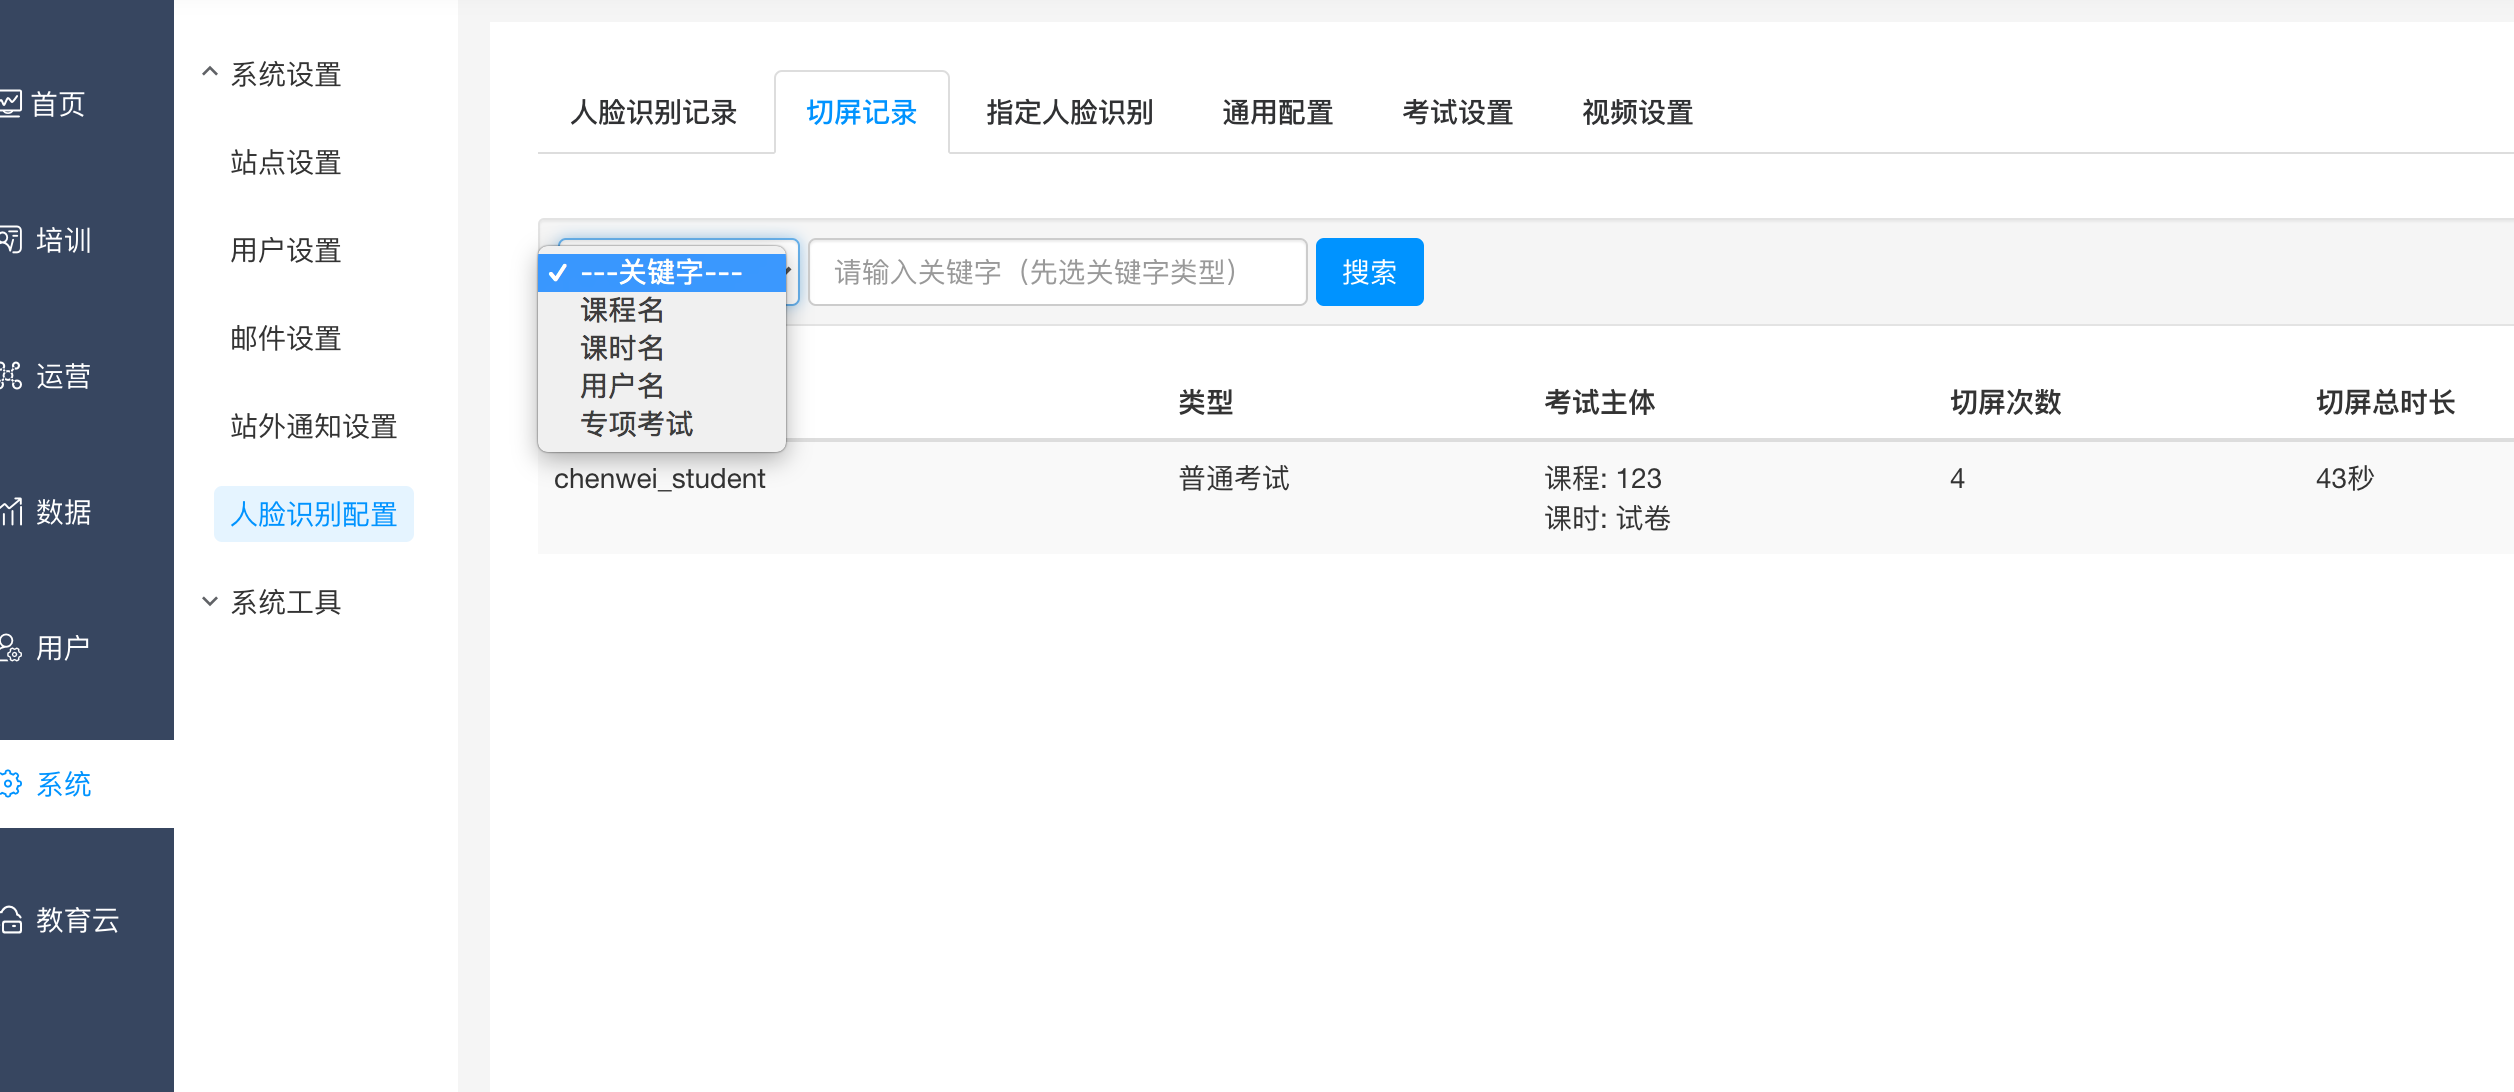This screenshot has height=1092, width=2514.
Task: Switch to the 视频设置 tab
Action: point(1637,112)
